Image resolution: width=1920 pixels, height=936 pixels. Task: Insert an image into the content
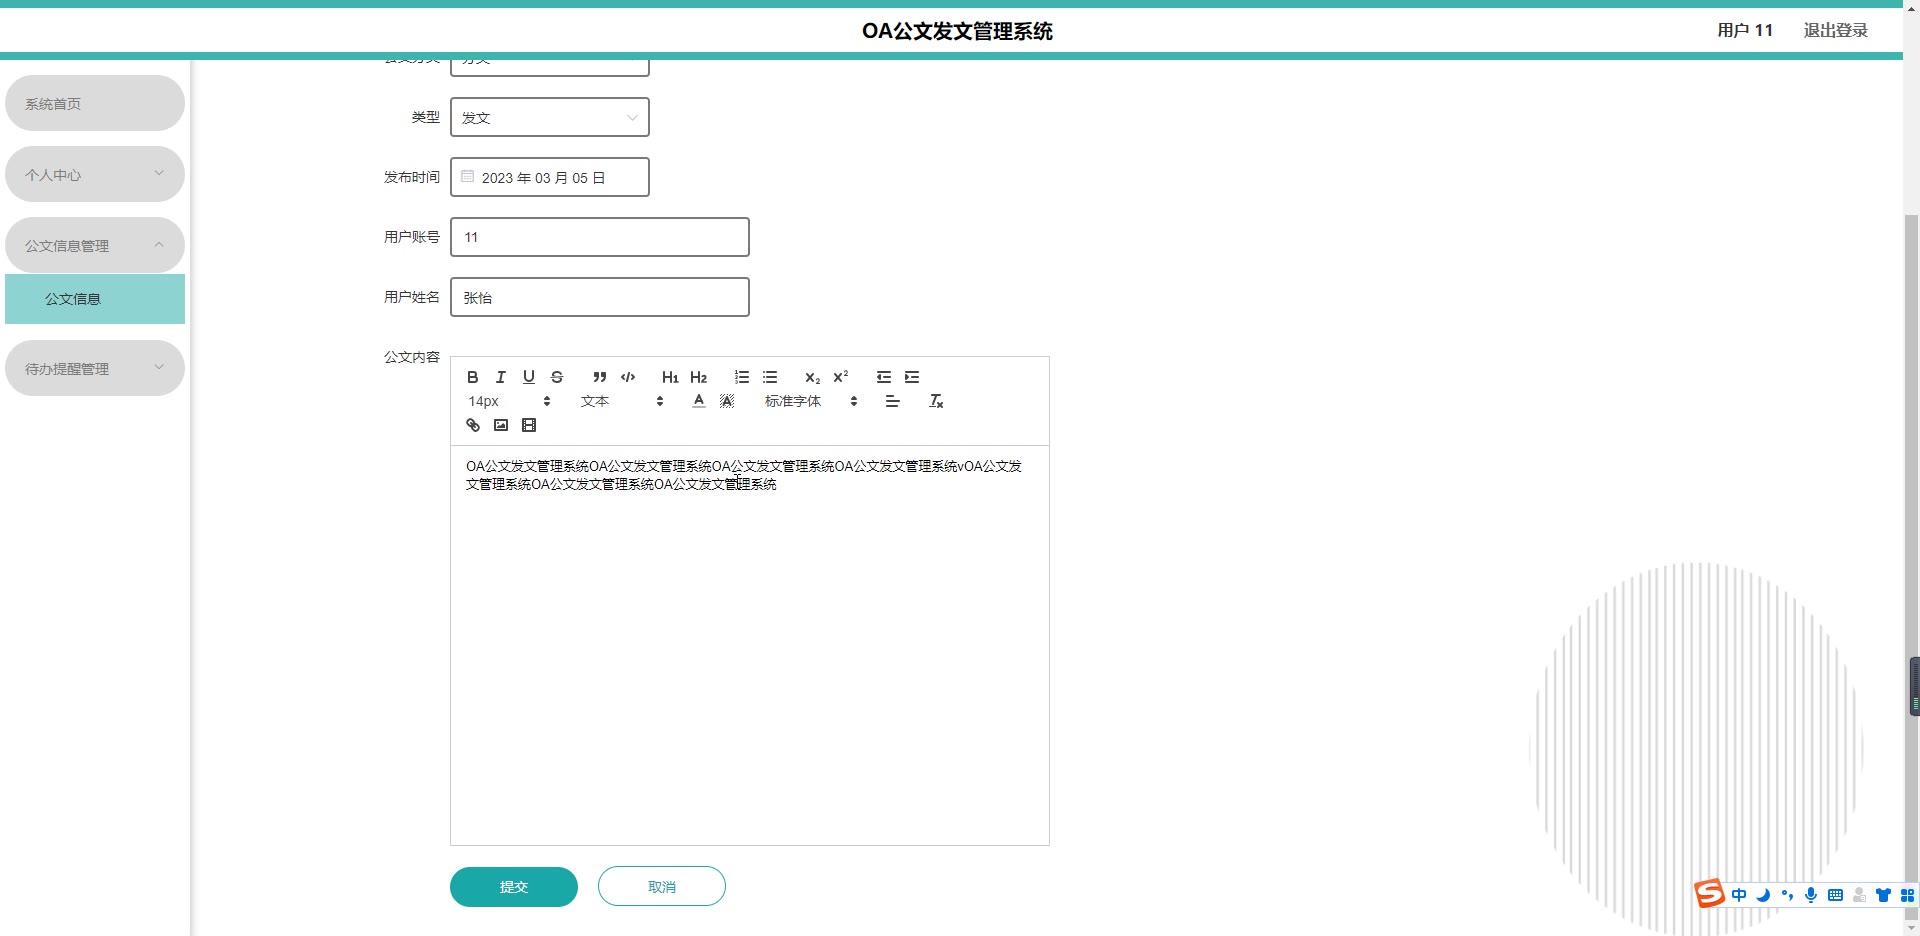(501, 425)
